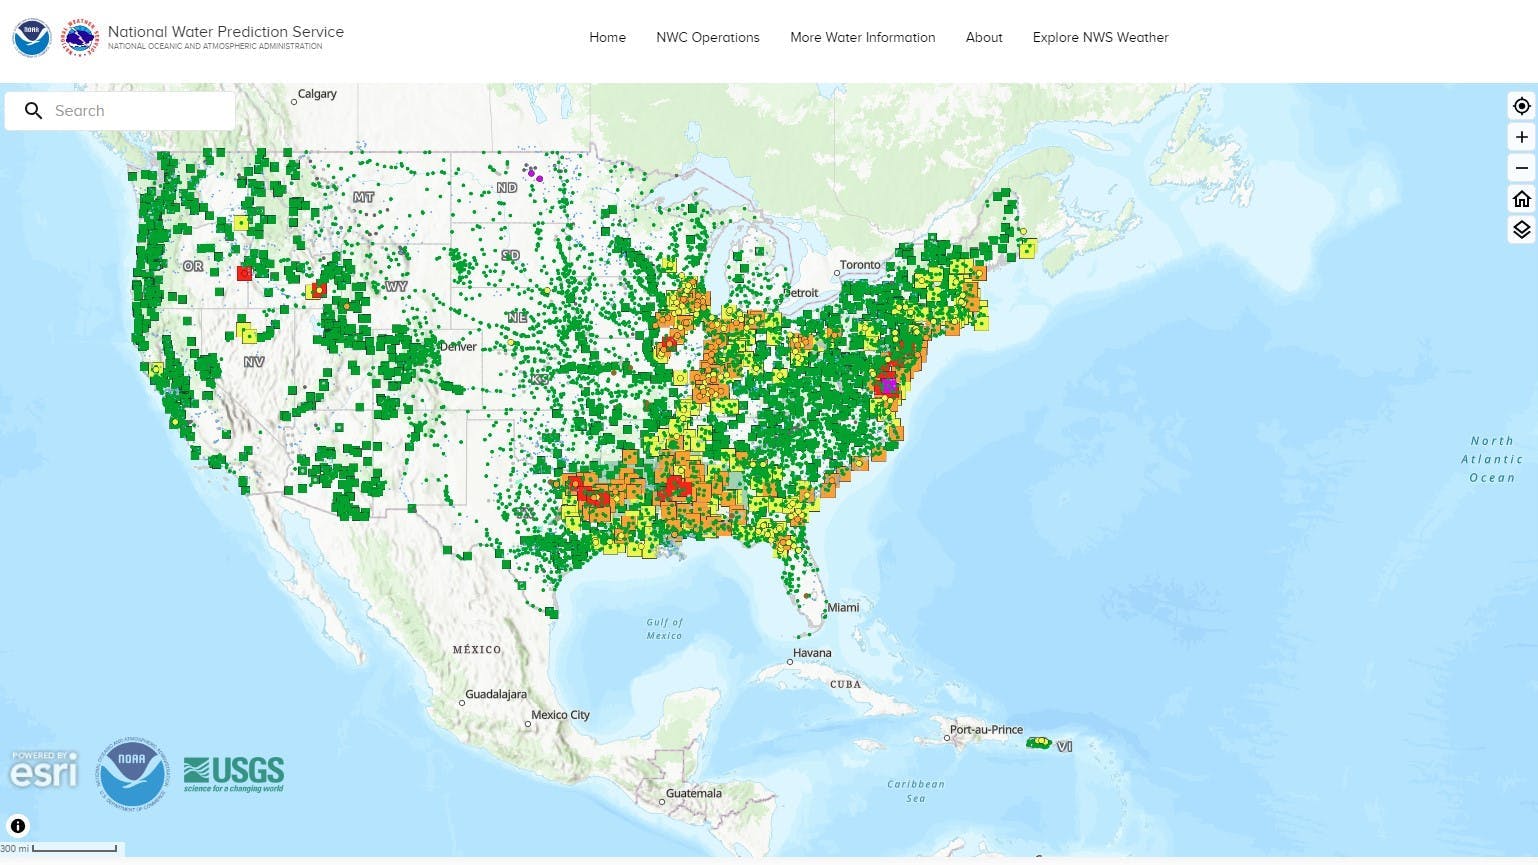Screen dimensions: 1538x865
Task: Open the map attribution info icon
Action: (x=17, y=825)
